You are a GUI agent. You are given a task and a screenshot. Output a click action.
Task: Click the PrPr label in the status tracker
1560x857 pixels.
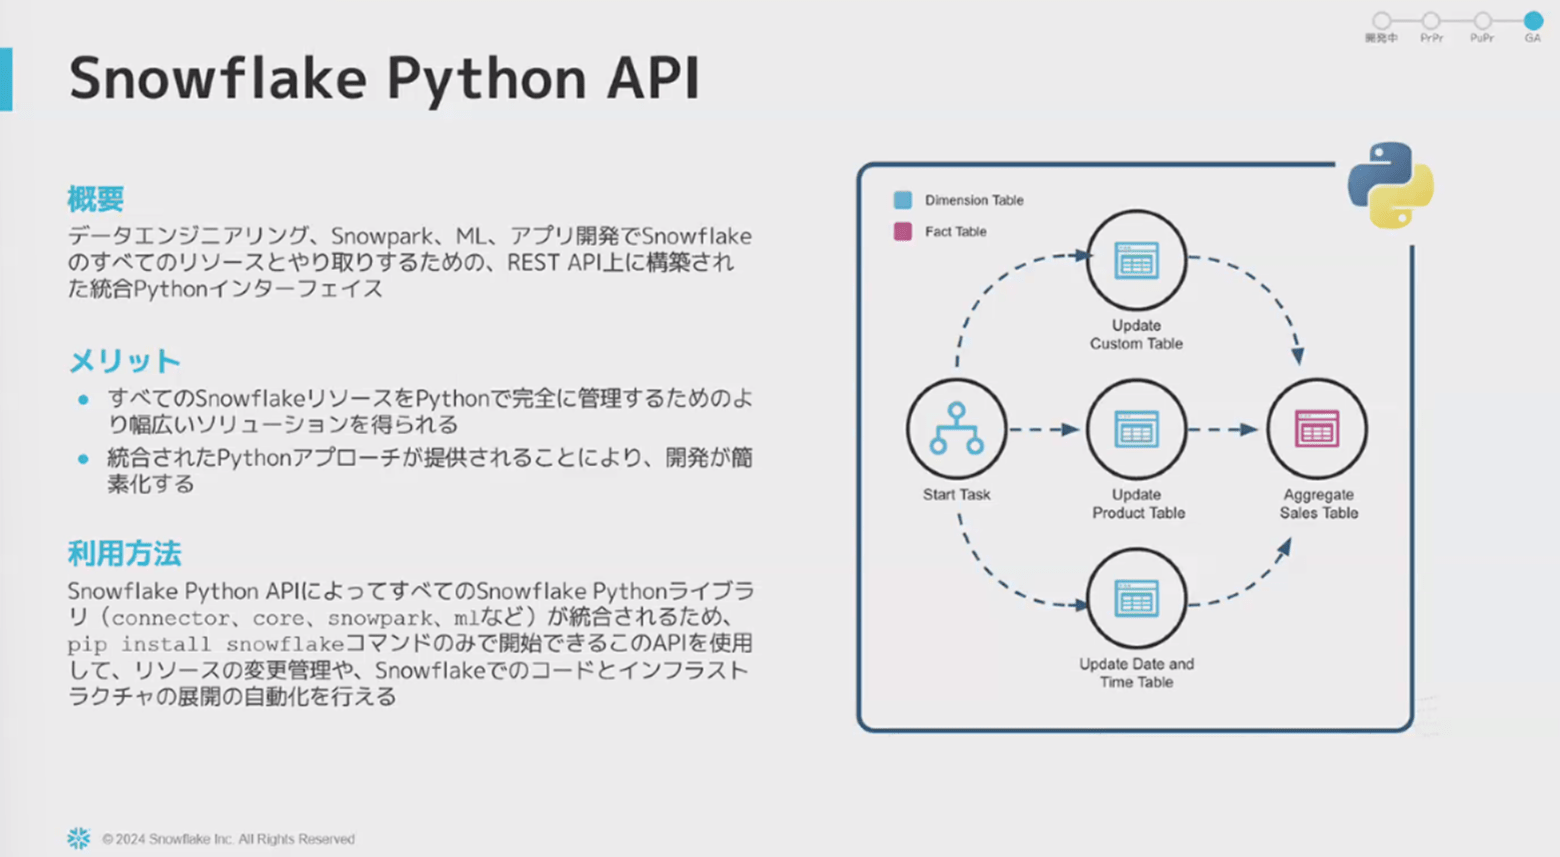pyautogui.click(x=1431, y=38)
